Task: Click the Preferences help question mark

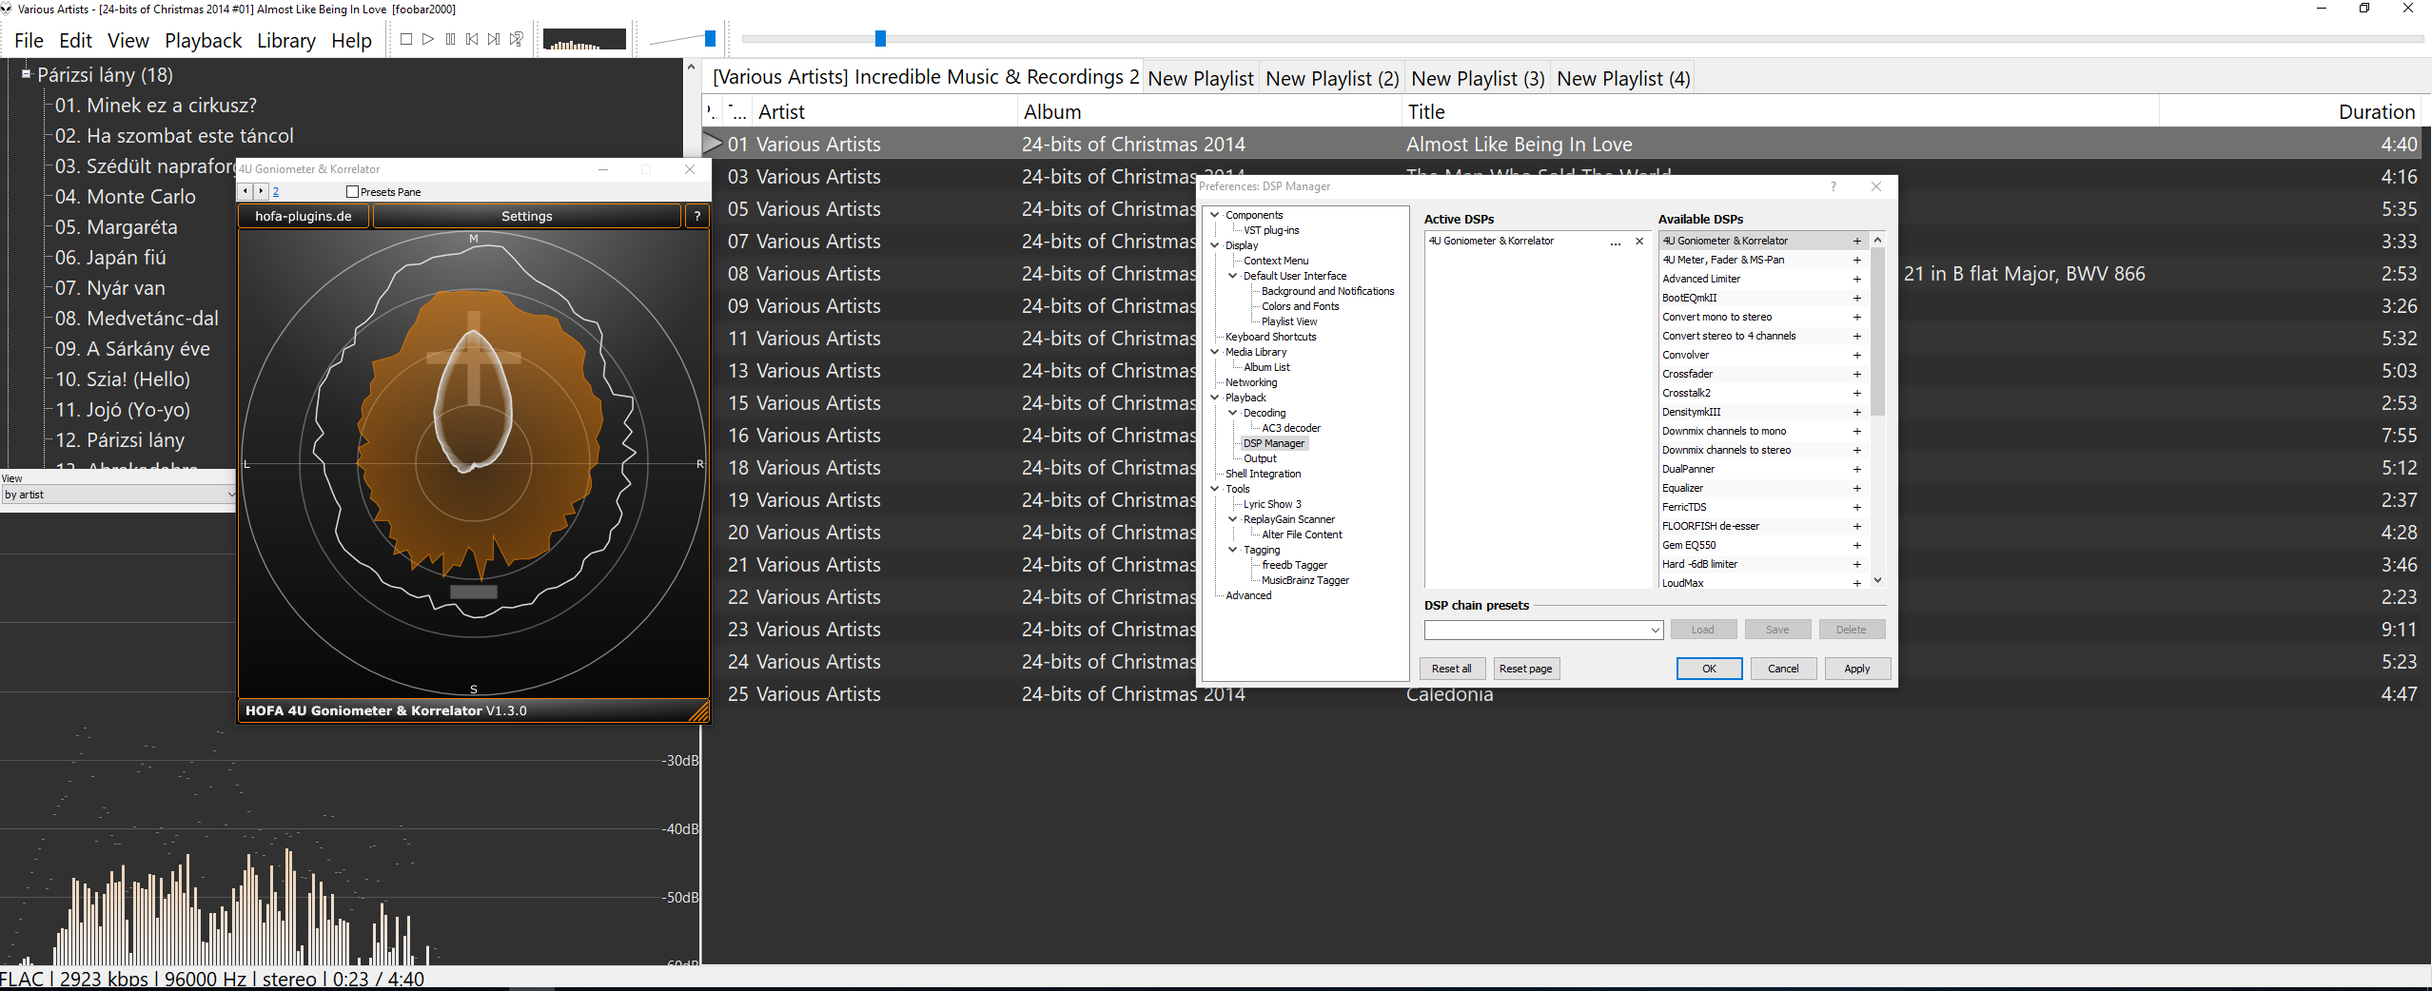Action: 1833,187
